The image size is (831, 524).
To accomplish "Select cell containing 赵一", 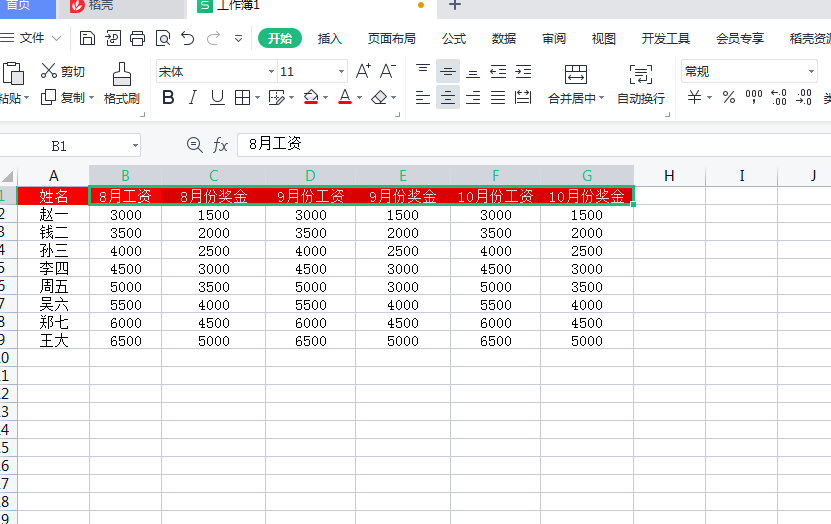I will point(54,215).
